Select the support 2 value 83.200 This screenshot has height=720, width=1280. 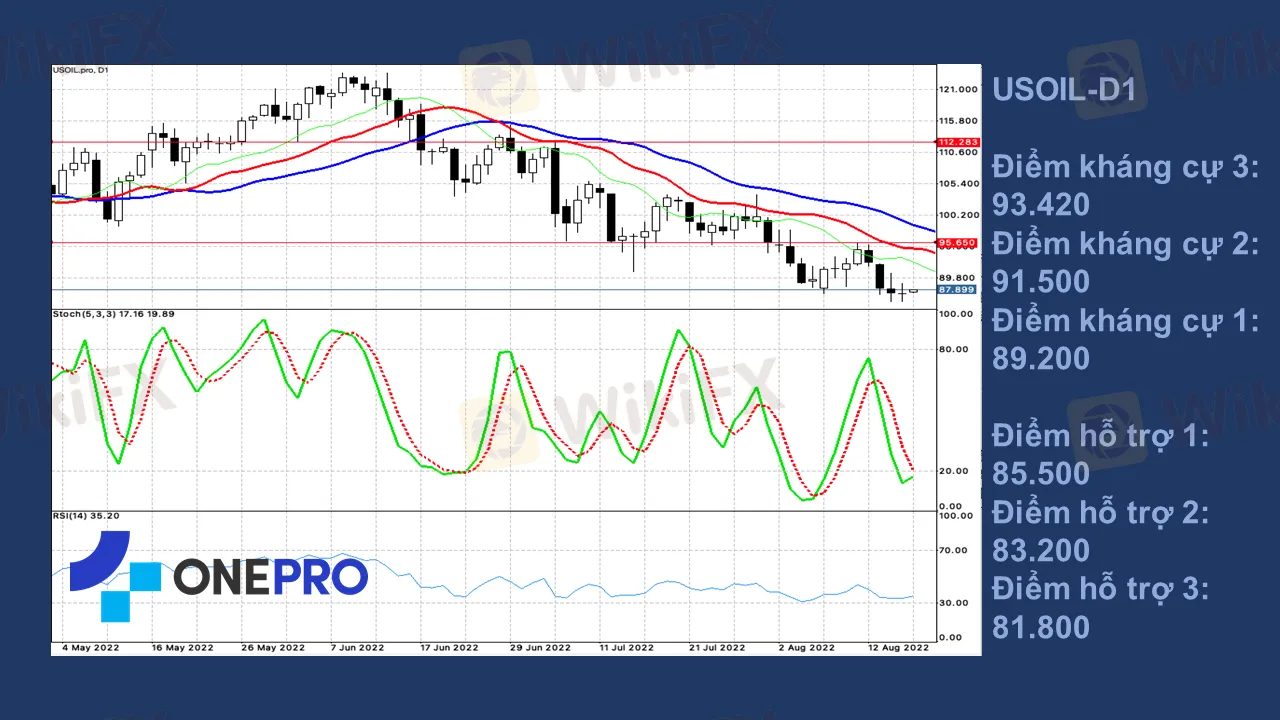tap(1040, 550)
